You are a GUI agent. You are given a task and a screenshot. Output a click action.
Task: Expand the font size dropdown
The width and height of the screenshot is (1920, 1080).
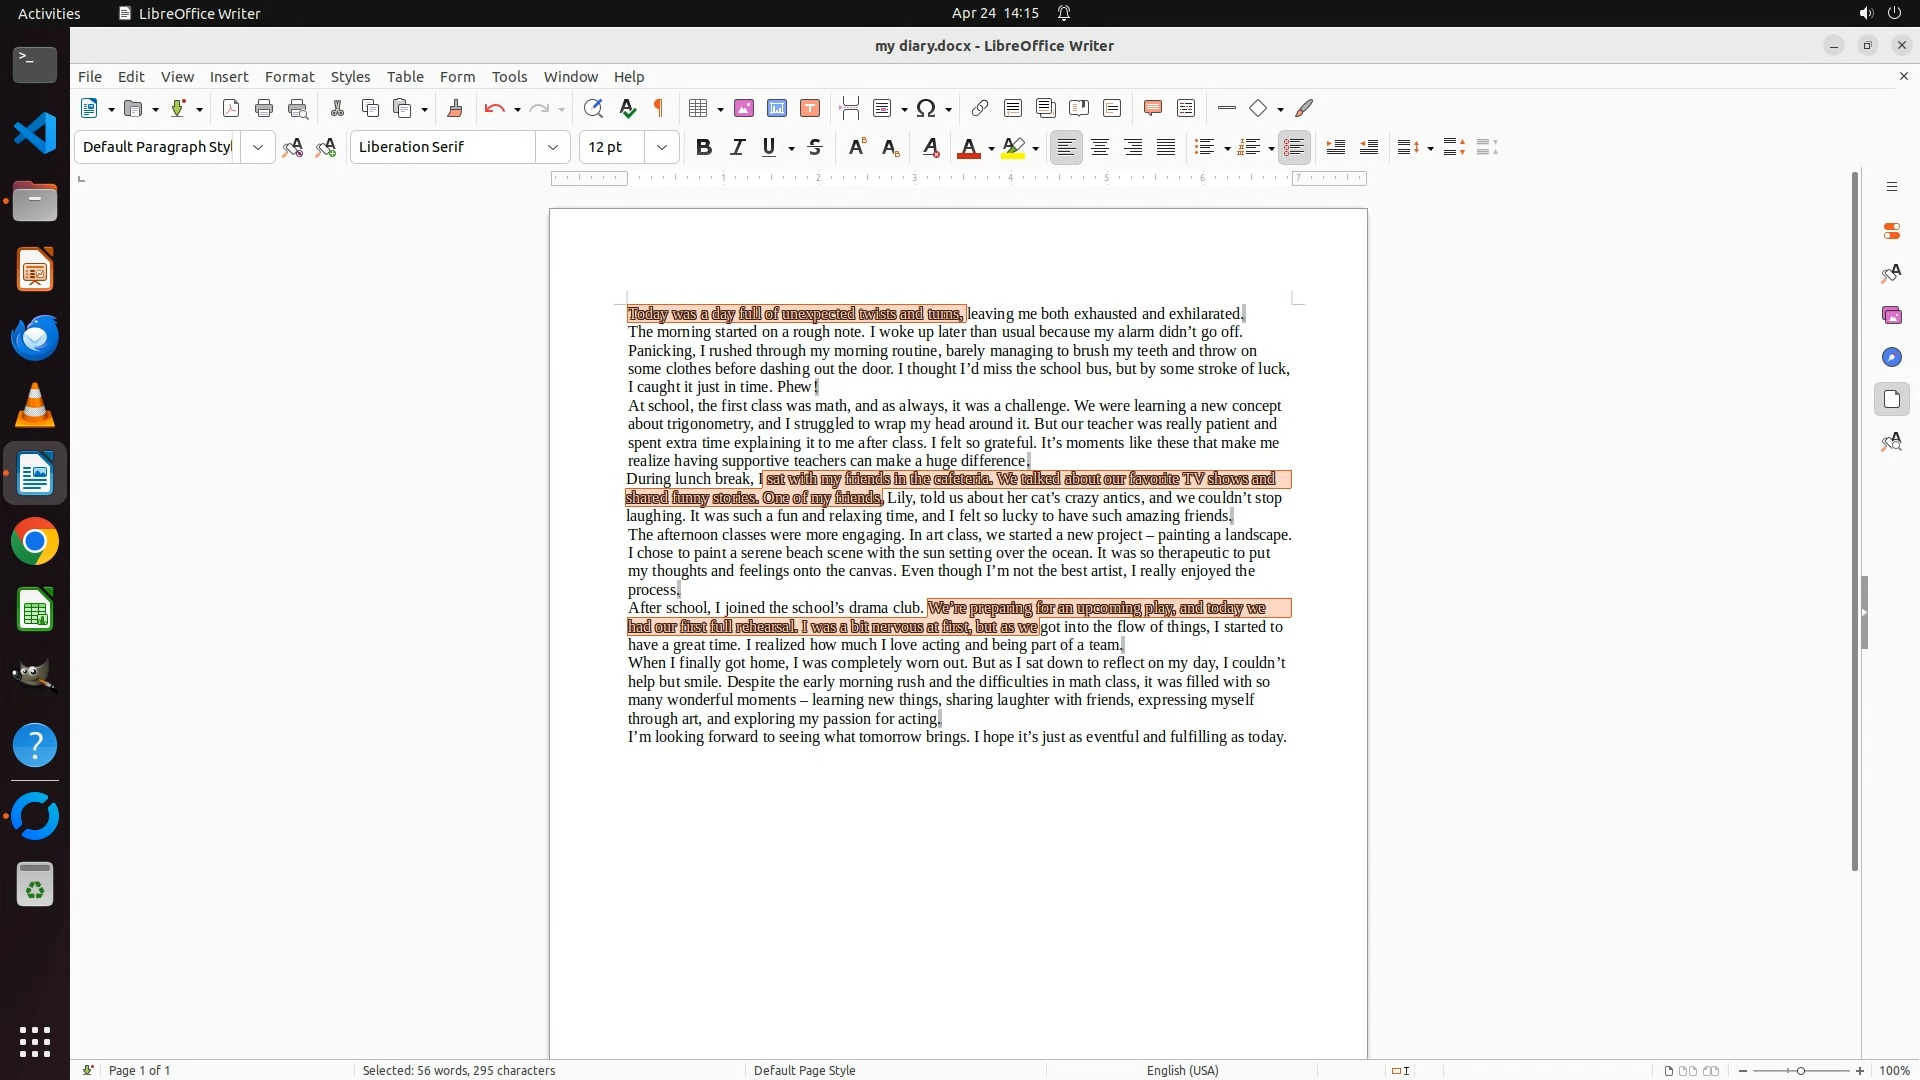coord(661,147)
